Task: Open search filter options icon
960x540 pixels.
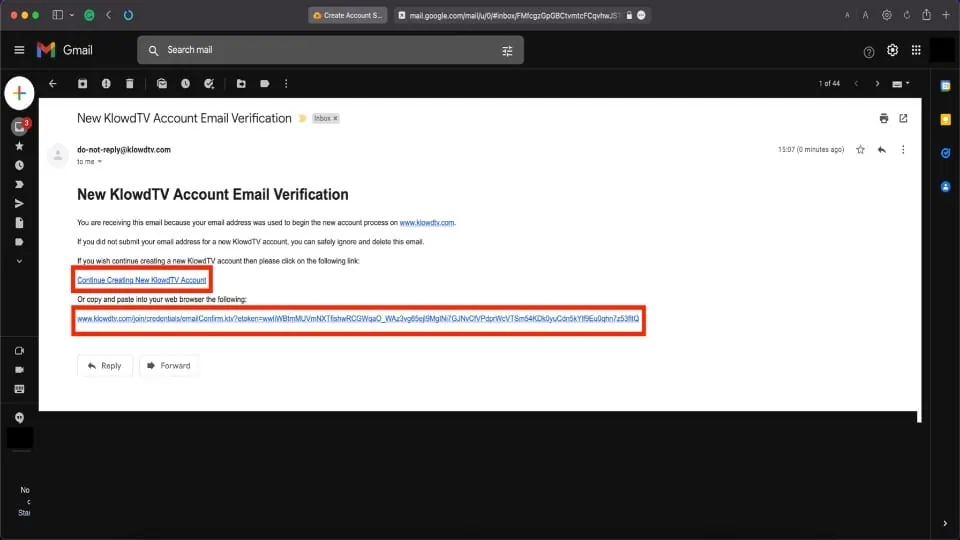Action: (x=507, y=51)
